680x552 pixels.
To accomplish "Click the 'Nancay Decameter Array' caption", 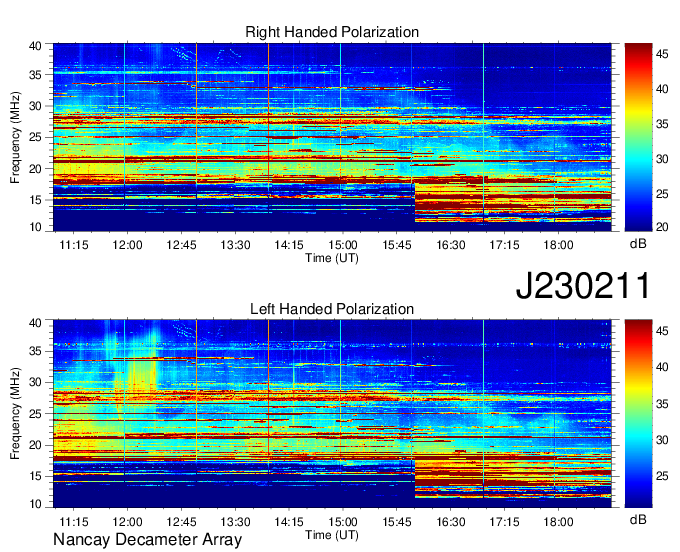I will pyautogui.click(x=147, y=540).
